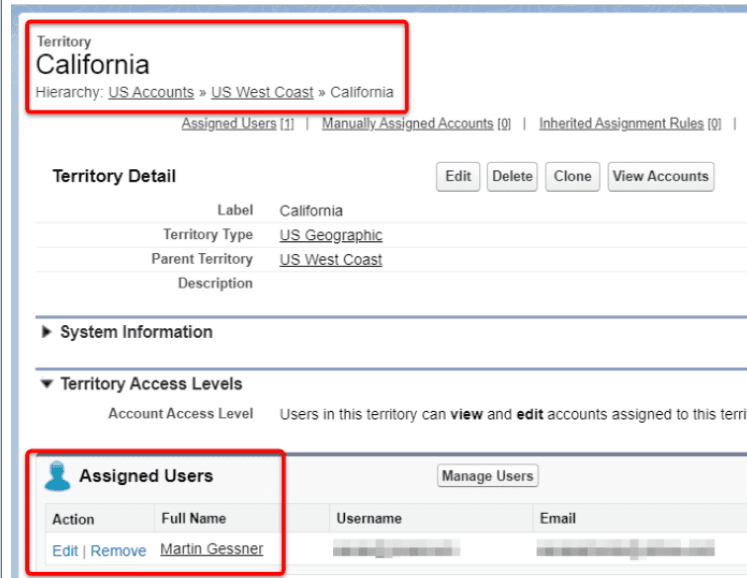Edit Martin Gessner's user assignment
The width and height of the screenshot is (747, 578).
point(65,551)
